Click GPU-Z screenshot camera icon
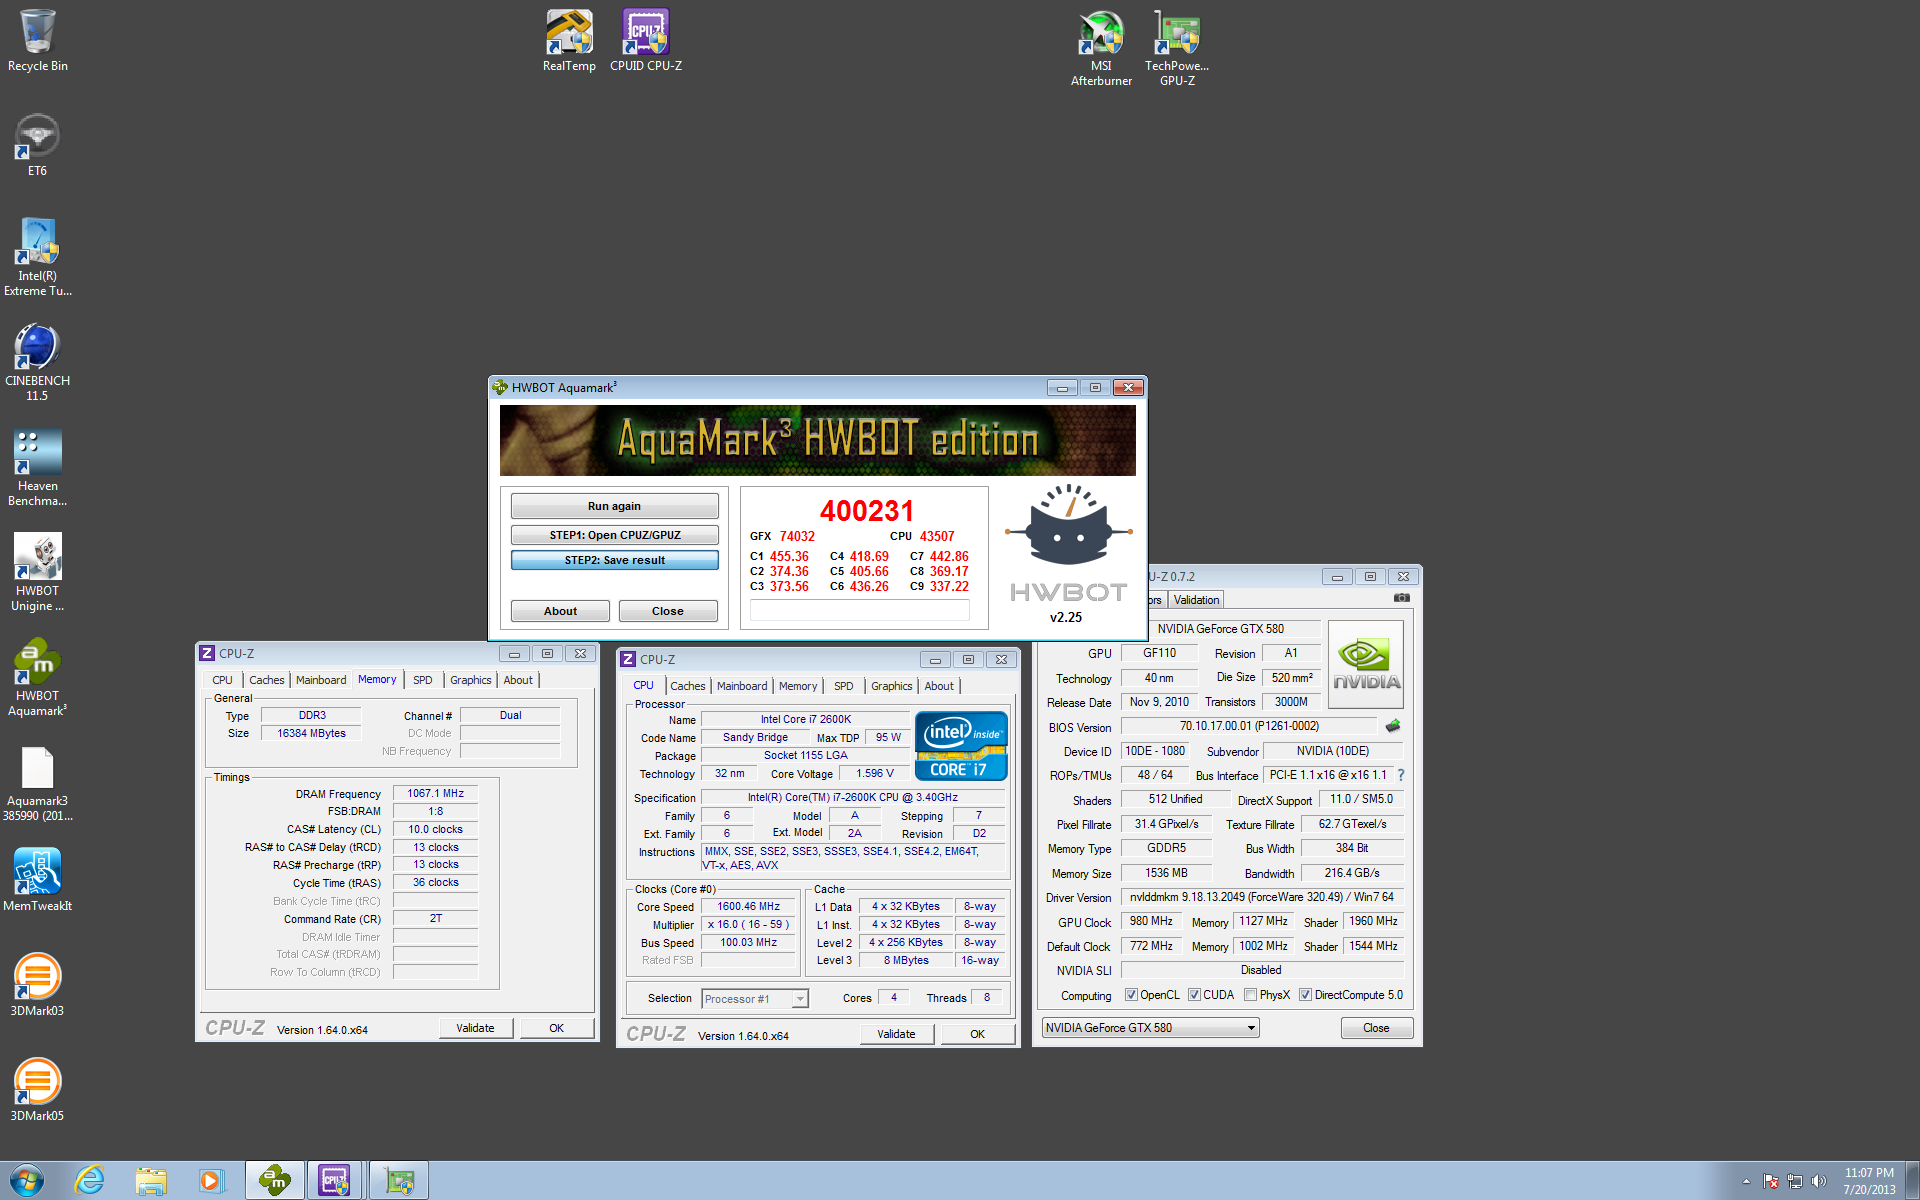1920x1200 pixels. (1402, 598)
